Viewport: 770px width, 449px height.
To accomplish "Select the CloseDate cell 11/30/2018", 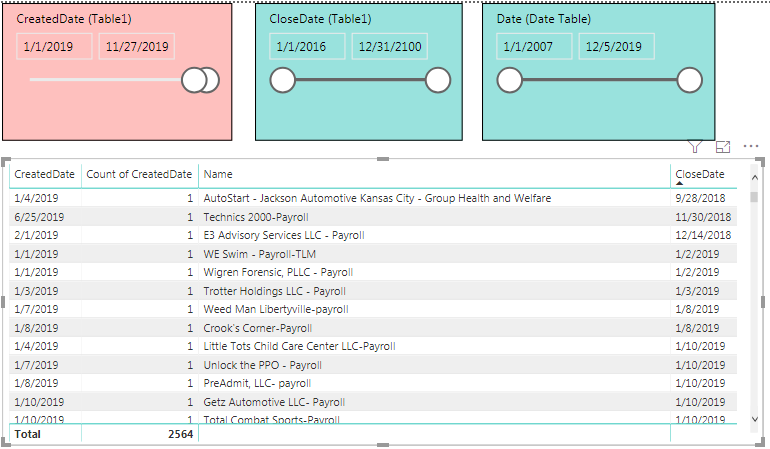I will 703,217.
